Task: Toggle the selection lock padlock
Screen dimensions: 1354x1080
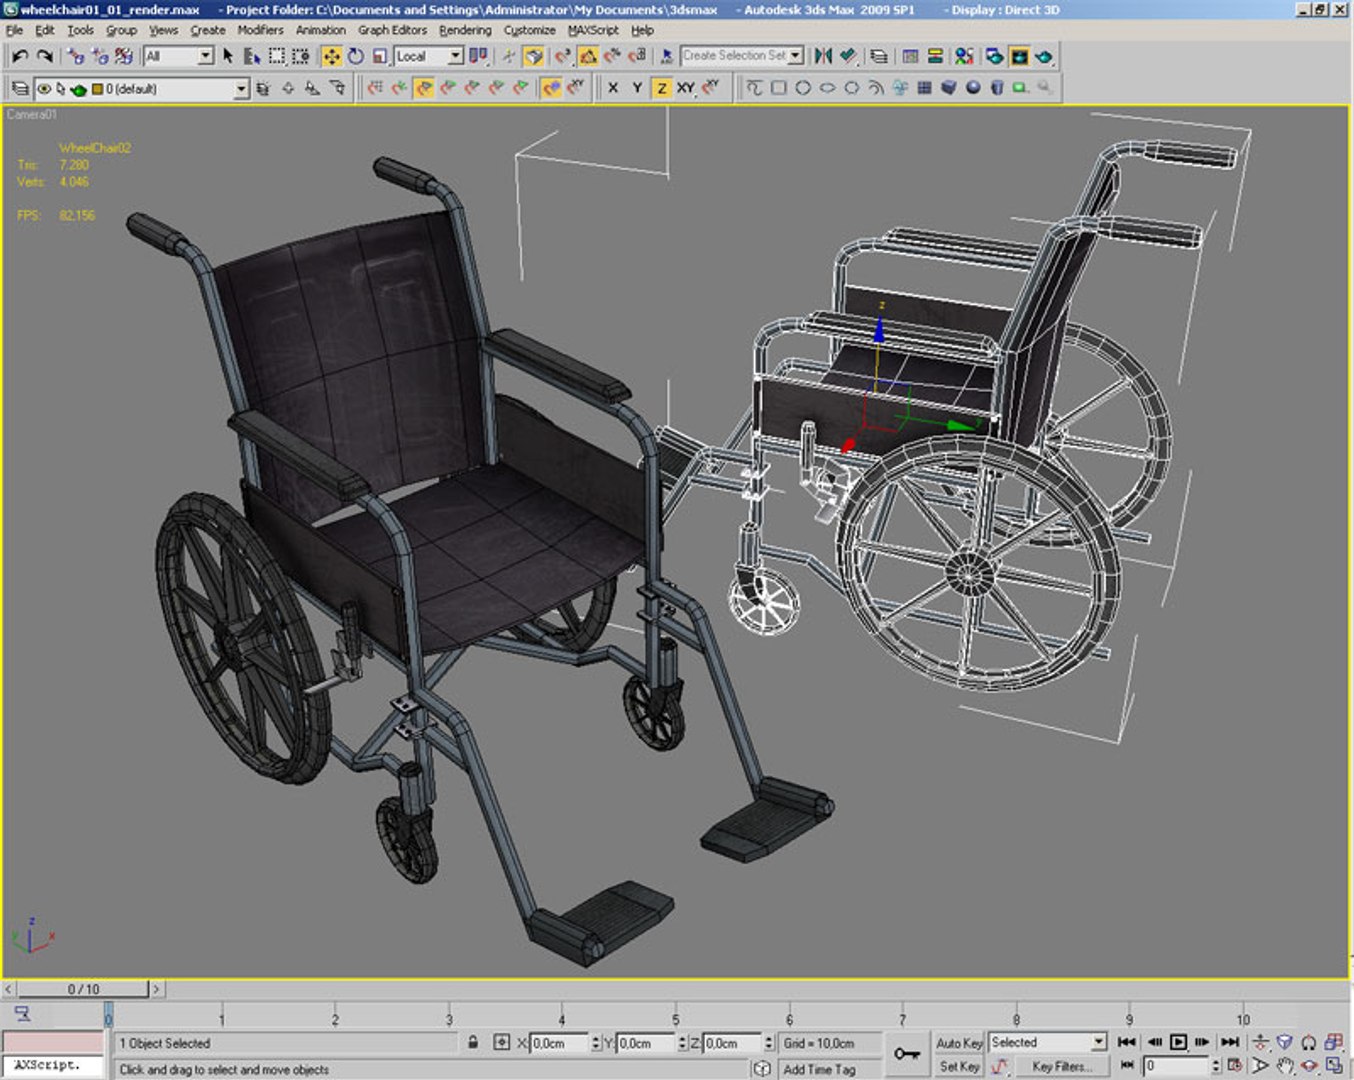Action: [473, 1043]
